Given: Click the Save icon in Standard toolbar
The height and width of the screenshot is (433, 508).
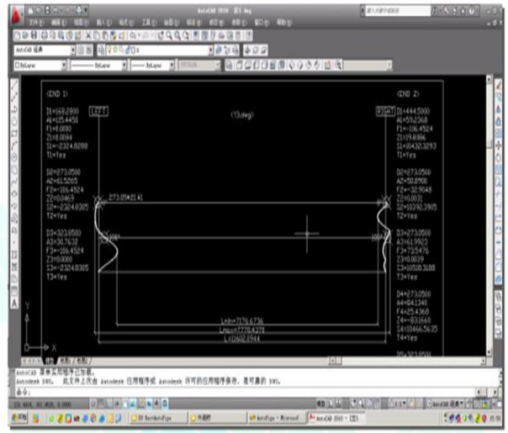Looking at the screenshot, I should pos(34,35).
